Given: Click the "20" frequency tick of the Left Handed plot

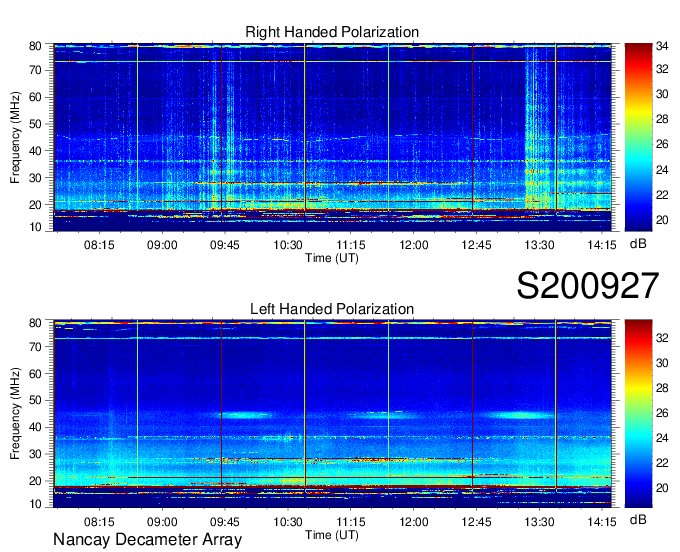Looking at the screenshot, I should [35, 481].
